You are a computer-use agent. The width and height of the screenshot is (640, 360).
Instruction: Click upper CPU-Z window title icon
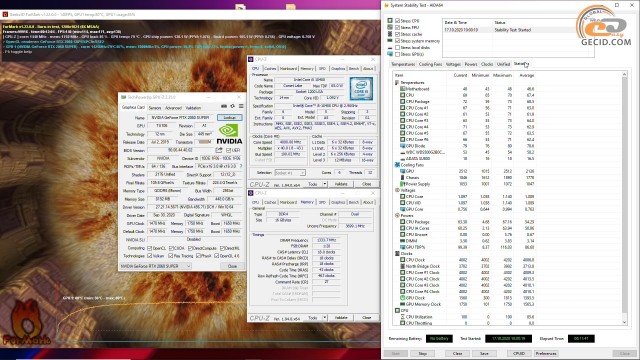click(251, 59)
